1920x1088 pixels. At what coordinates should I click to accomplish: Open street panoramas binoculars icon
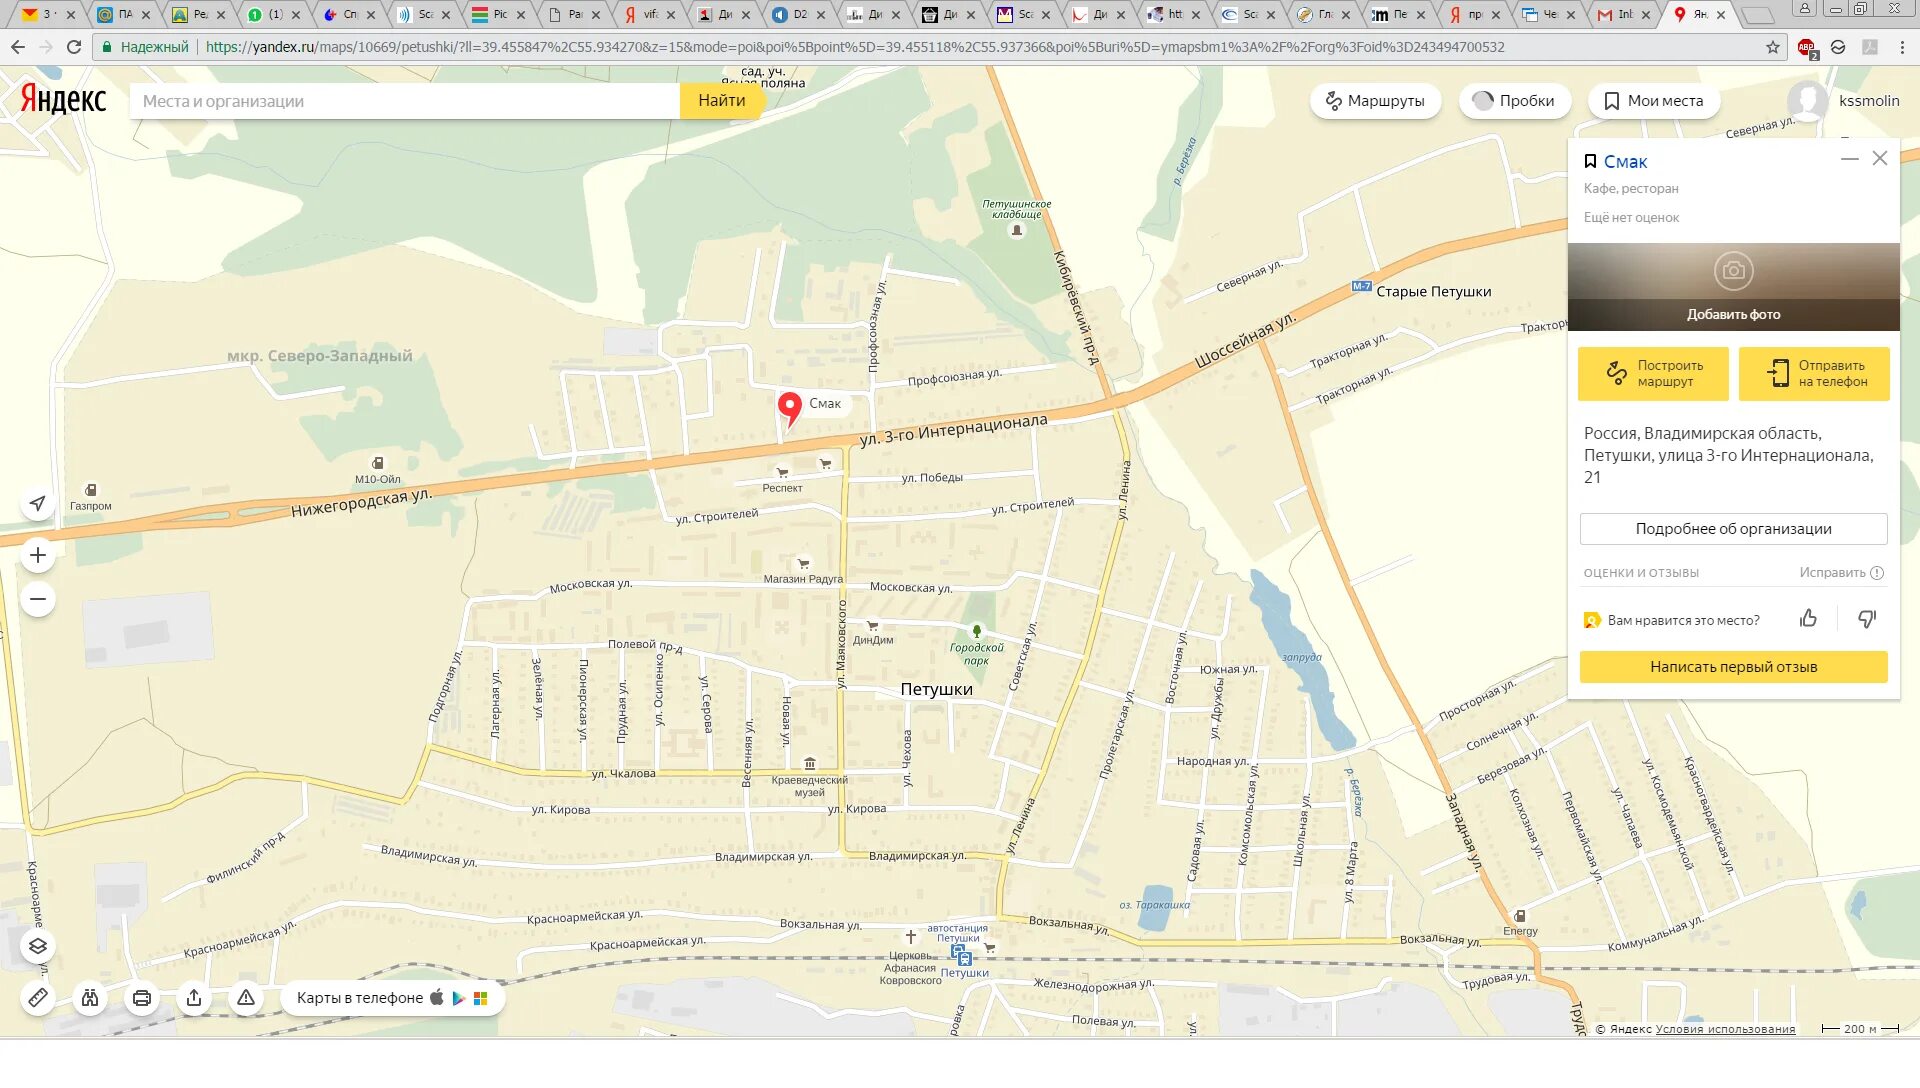point(90,997)
